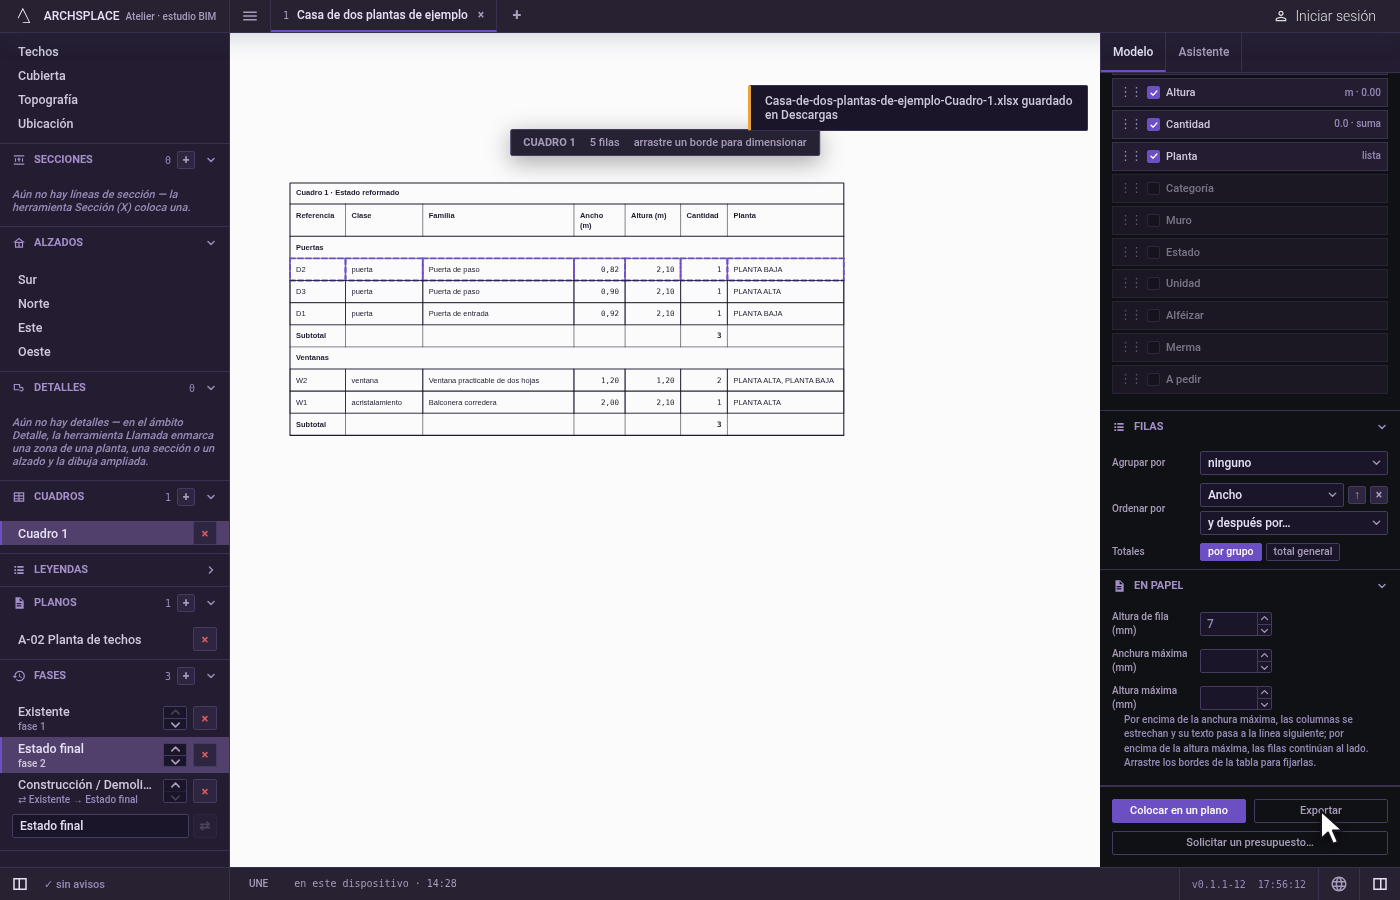This screenshot has height=900, width=1400.
Task: Expand the LEYENDAS section
Action: (211, 570)
